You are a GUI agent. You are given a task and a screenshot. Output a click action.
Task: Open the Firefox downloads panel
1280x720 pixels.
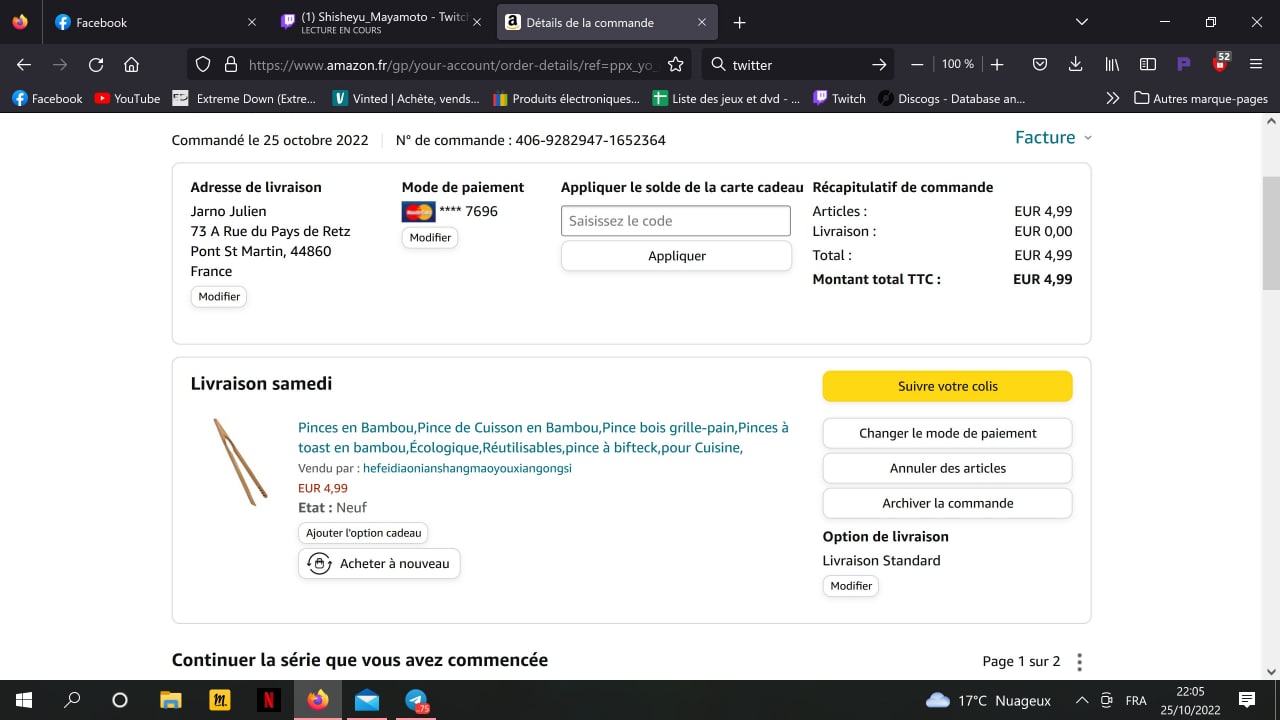[1075, 65]
